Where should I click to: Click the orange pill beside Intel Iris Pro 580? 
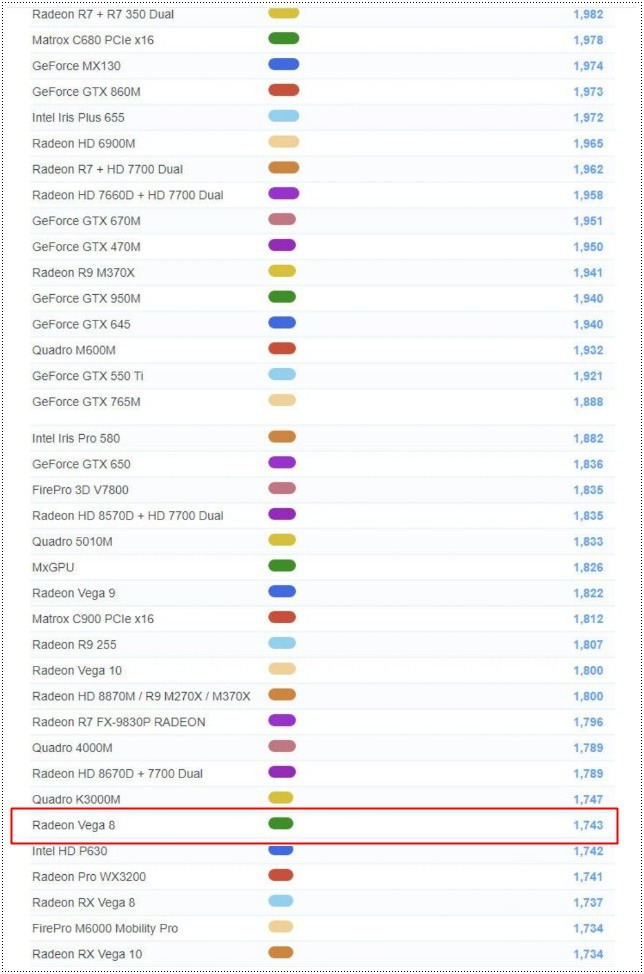coord(282,437)
